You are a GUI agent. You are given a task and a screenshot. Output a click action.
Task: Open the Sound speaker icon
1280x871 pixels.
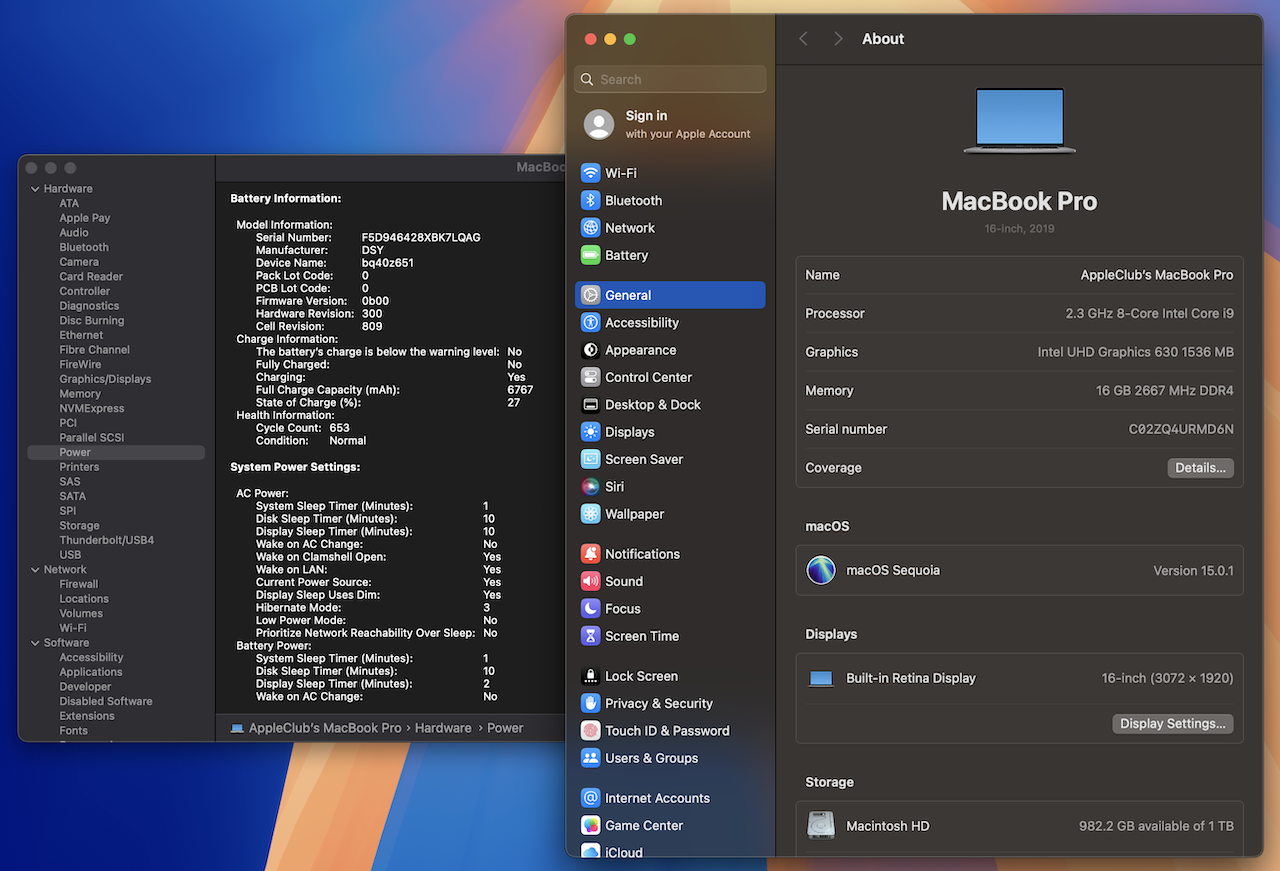point(590,581)
